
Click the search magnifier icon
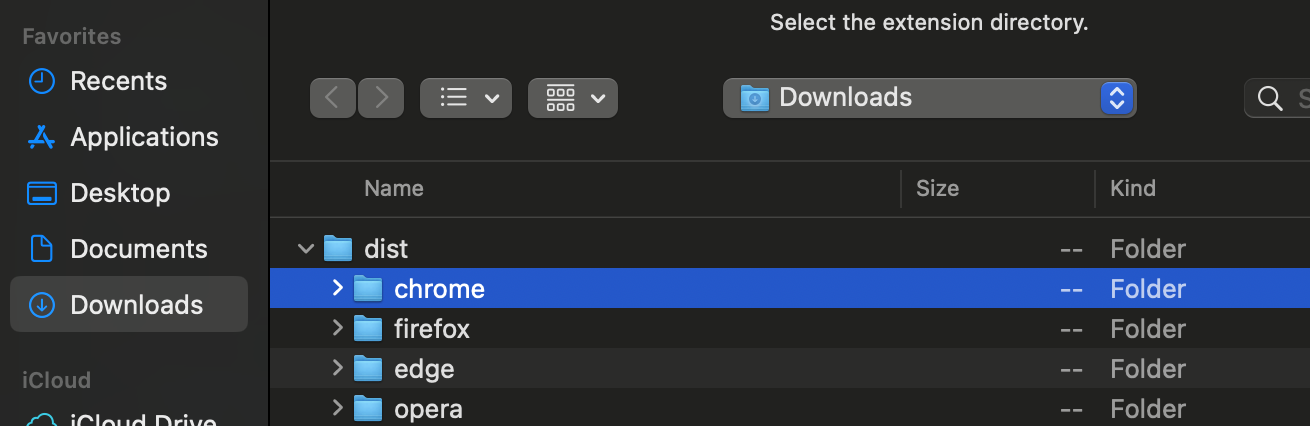[x=1270, y=98]
